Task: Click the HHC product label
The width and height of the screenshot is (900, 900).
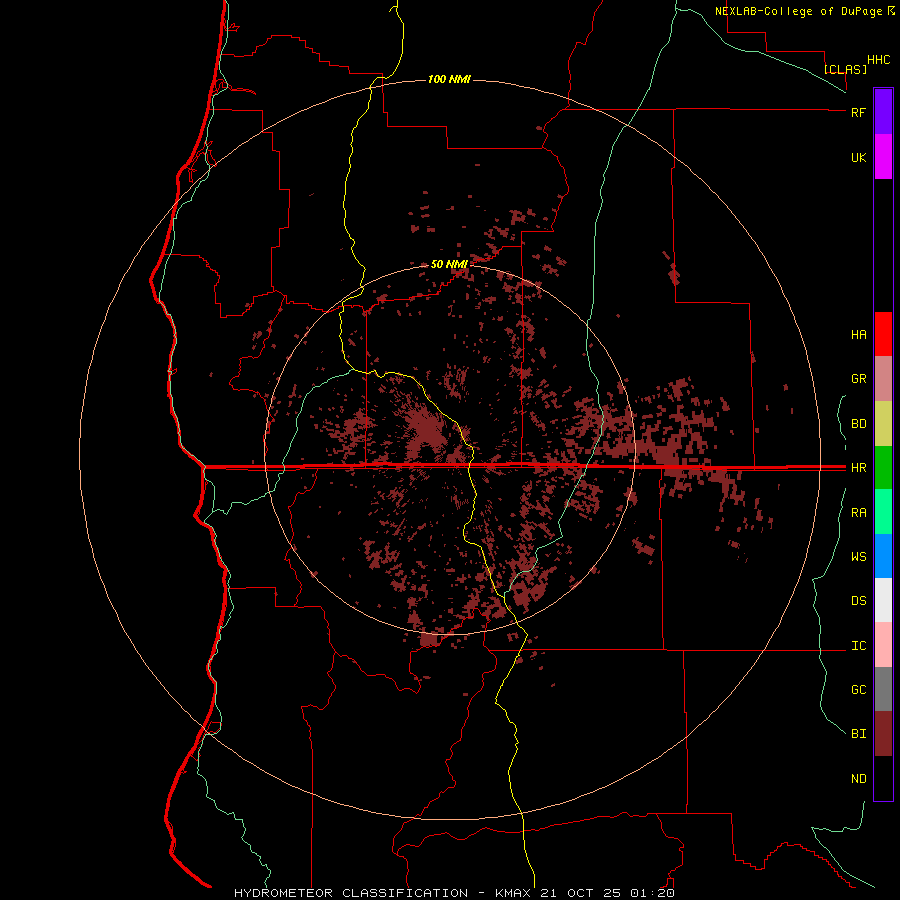Action: coord(879,60)
